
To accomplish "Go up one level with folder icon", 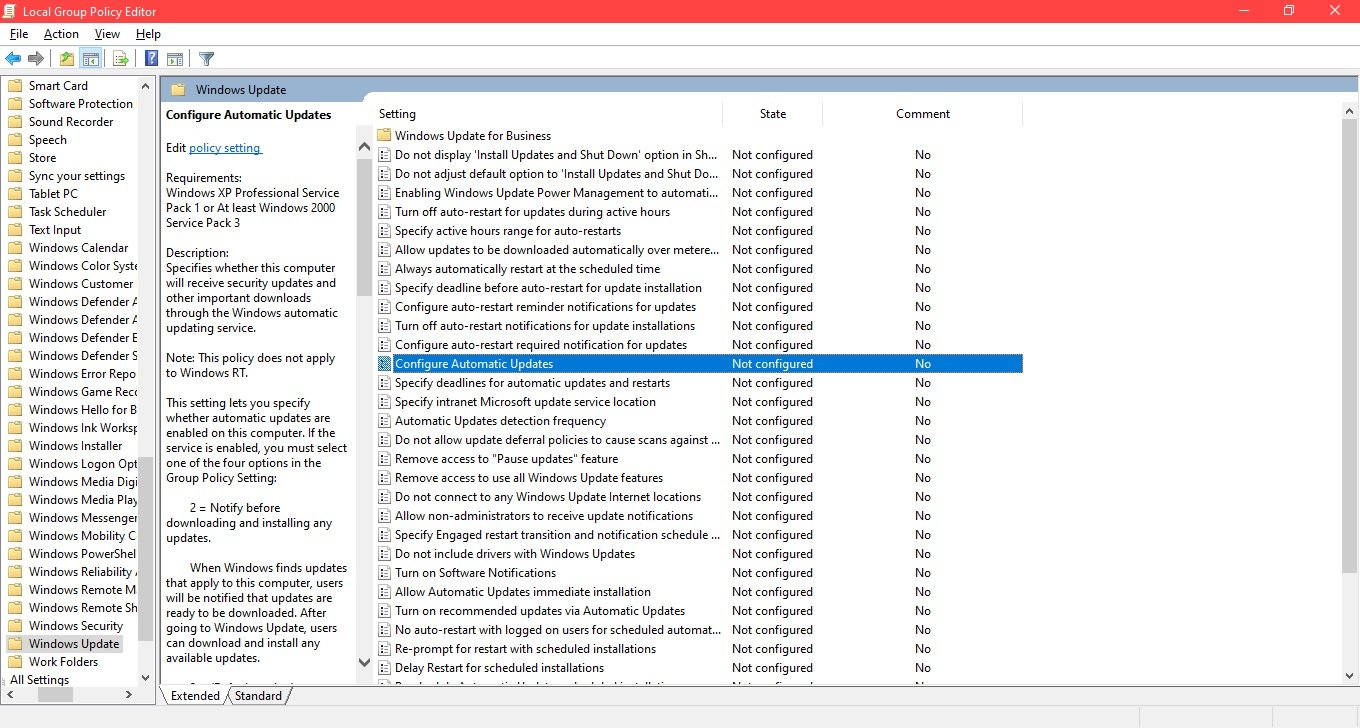I will coord(67,59).
